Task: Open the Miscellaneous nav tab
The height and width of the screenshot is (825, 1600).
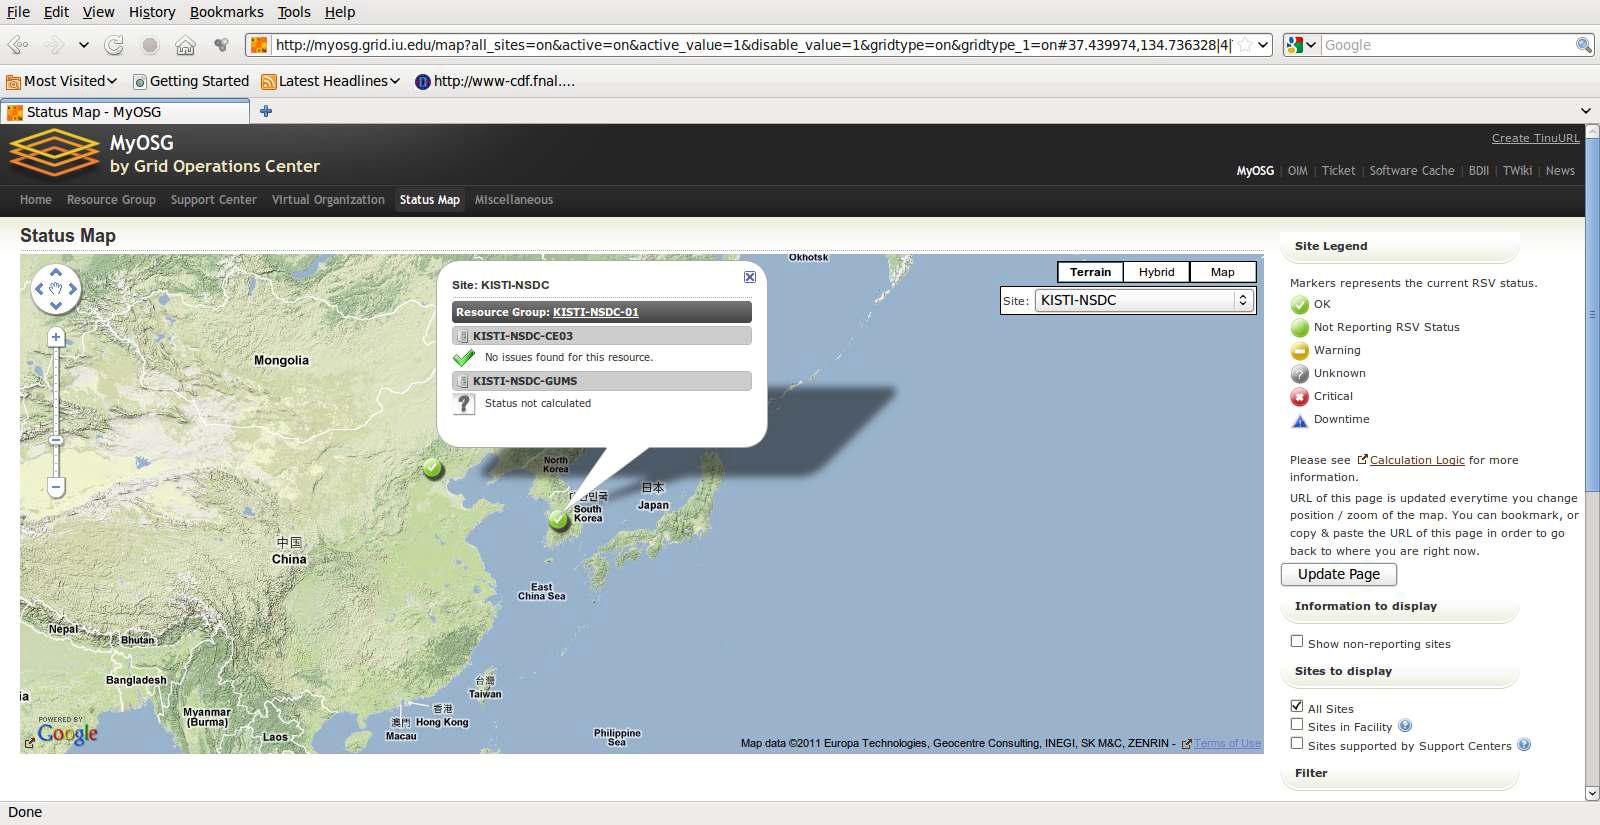Action: pos(514,200)
